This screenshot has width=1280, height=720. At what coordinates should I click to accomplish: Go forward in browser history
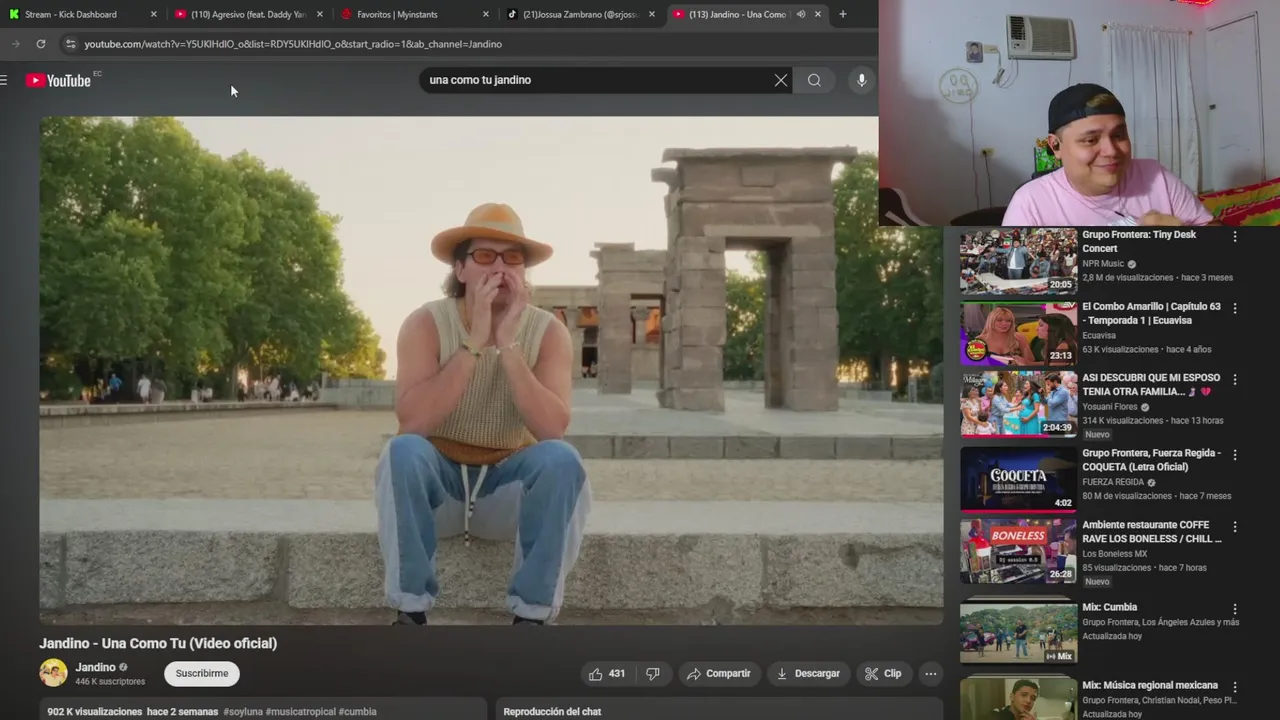pyautogui.click(x=16, y=44)
